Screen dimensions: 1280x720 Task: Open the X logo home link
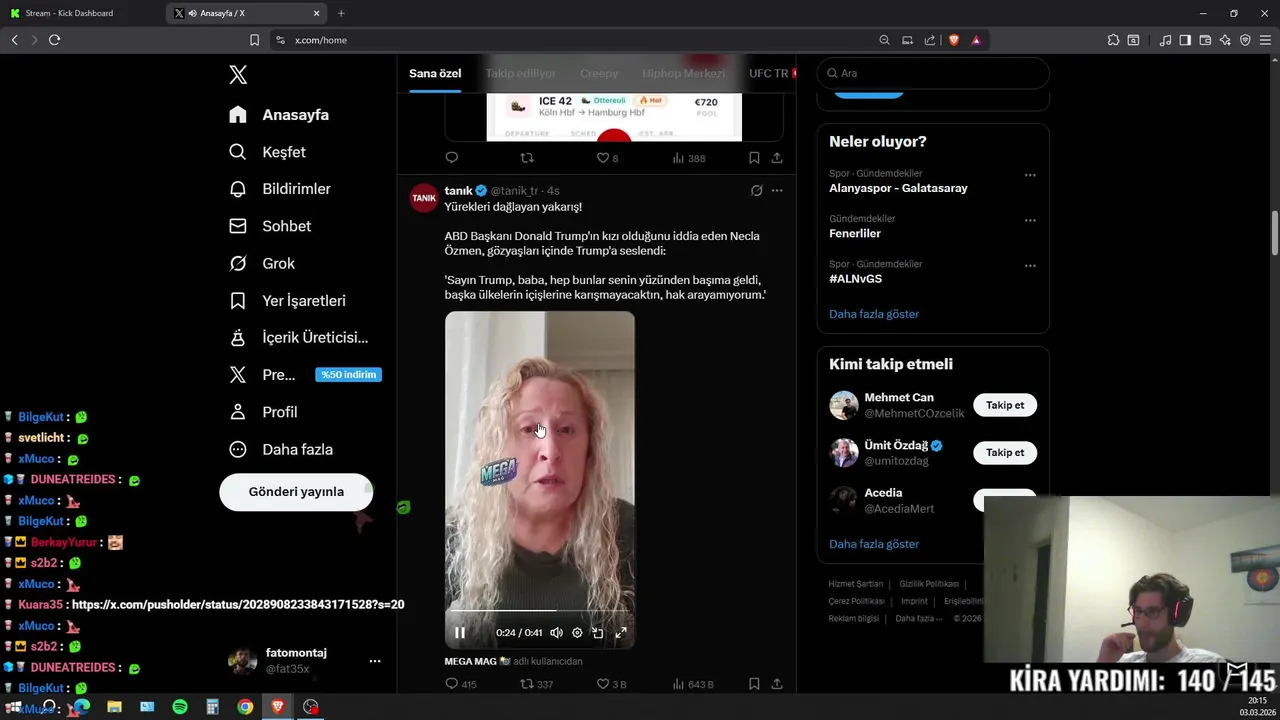click(x=238, y=75)
